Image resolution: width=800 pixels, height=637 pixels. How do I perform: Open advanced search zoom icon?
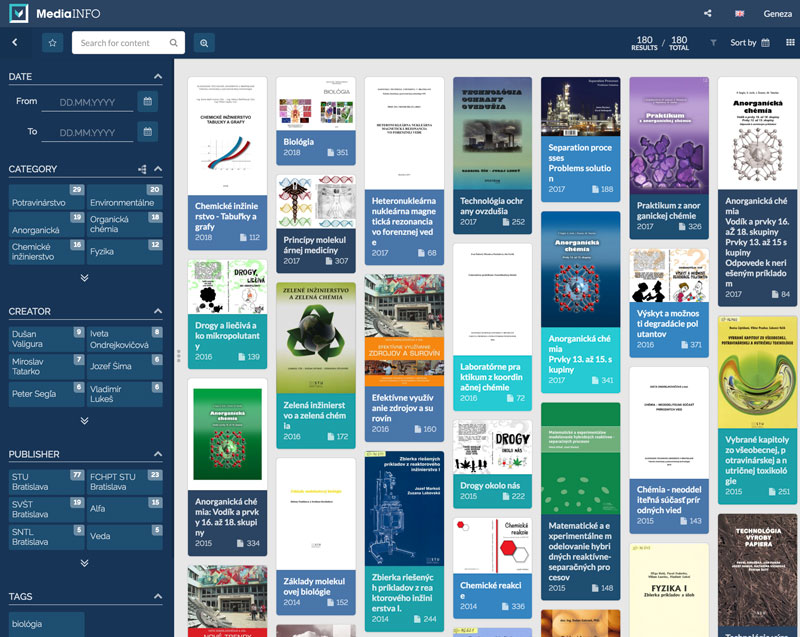[204, 43]
